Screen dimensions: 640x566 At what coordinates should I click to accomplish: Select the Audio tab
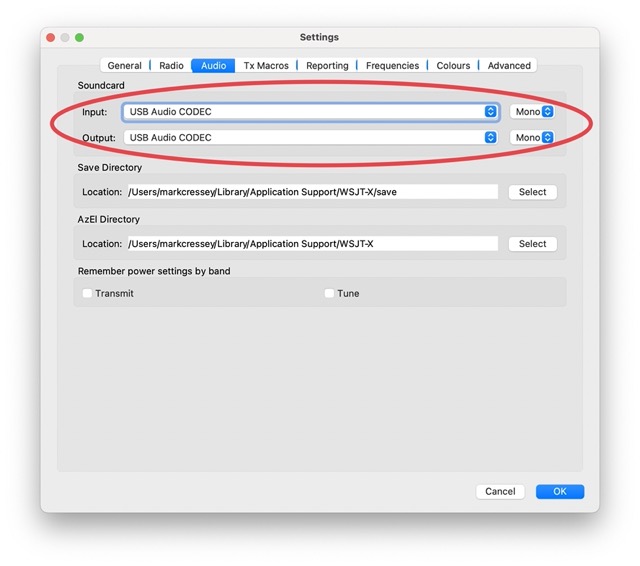[213, 66]
